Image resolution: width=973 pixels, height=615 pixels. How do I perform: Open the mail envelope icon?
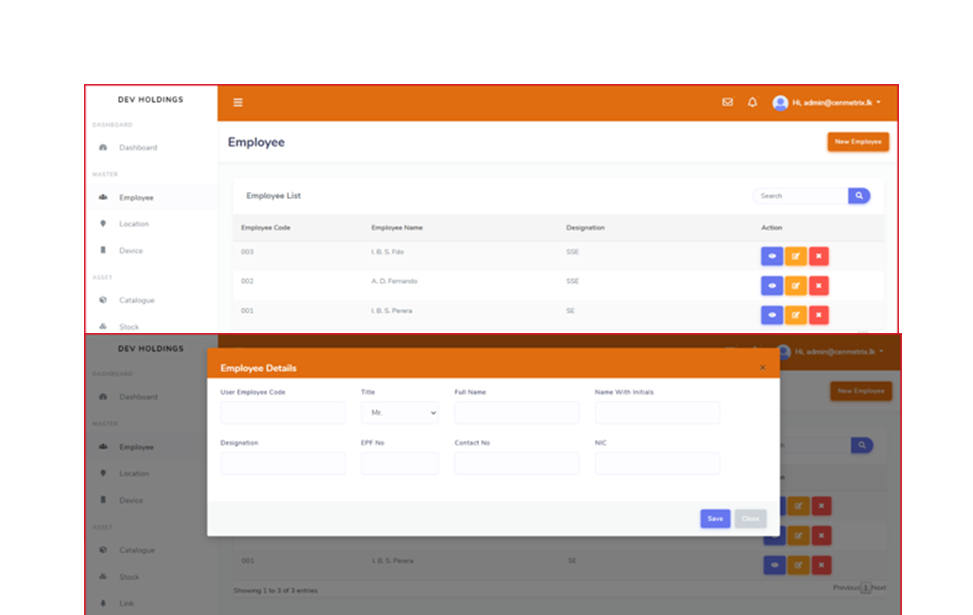pyautogui.click(x=727, y=102)
